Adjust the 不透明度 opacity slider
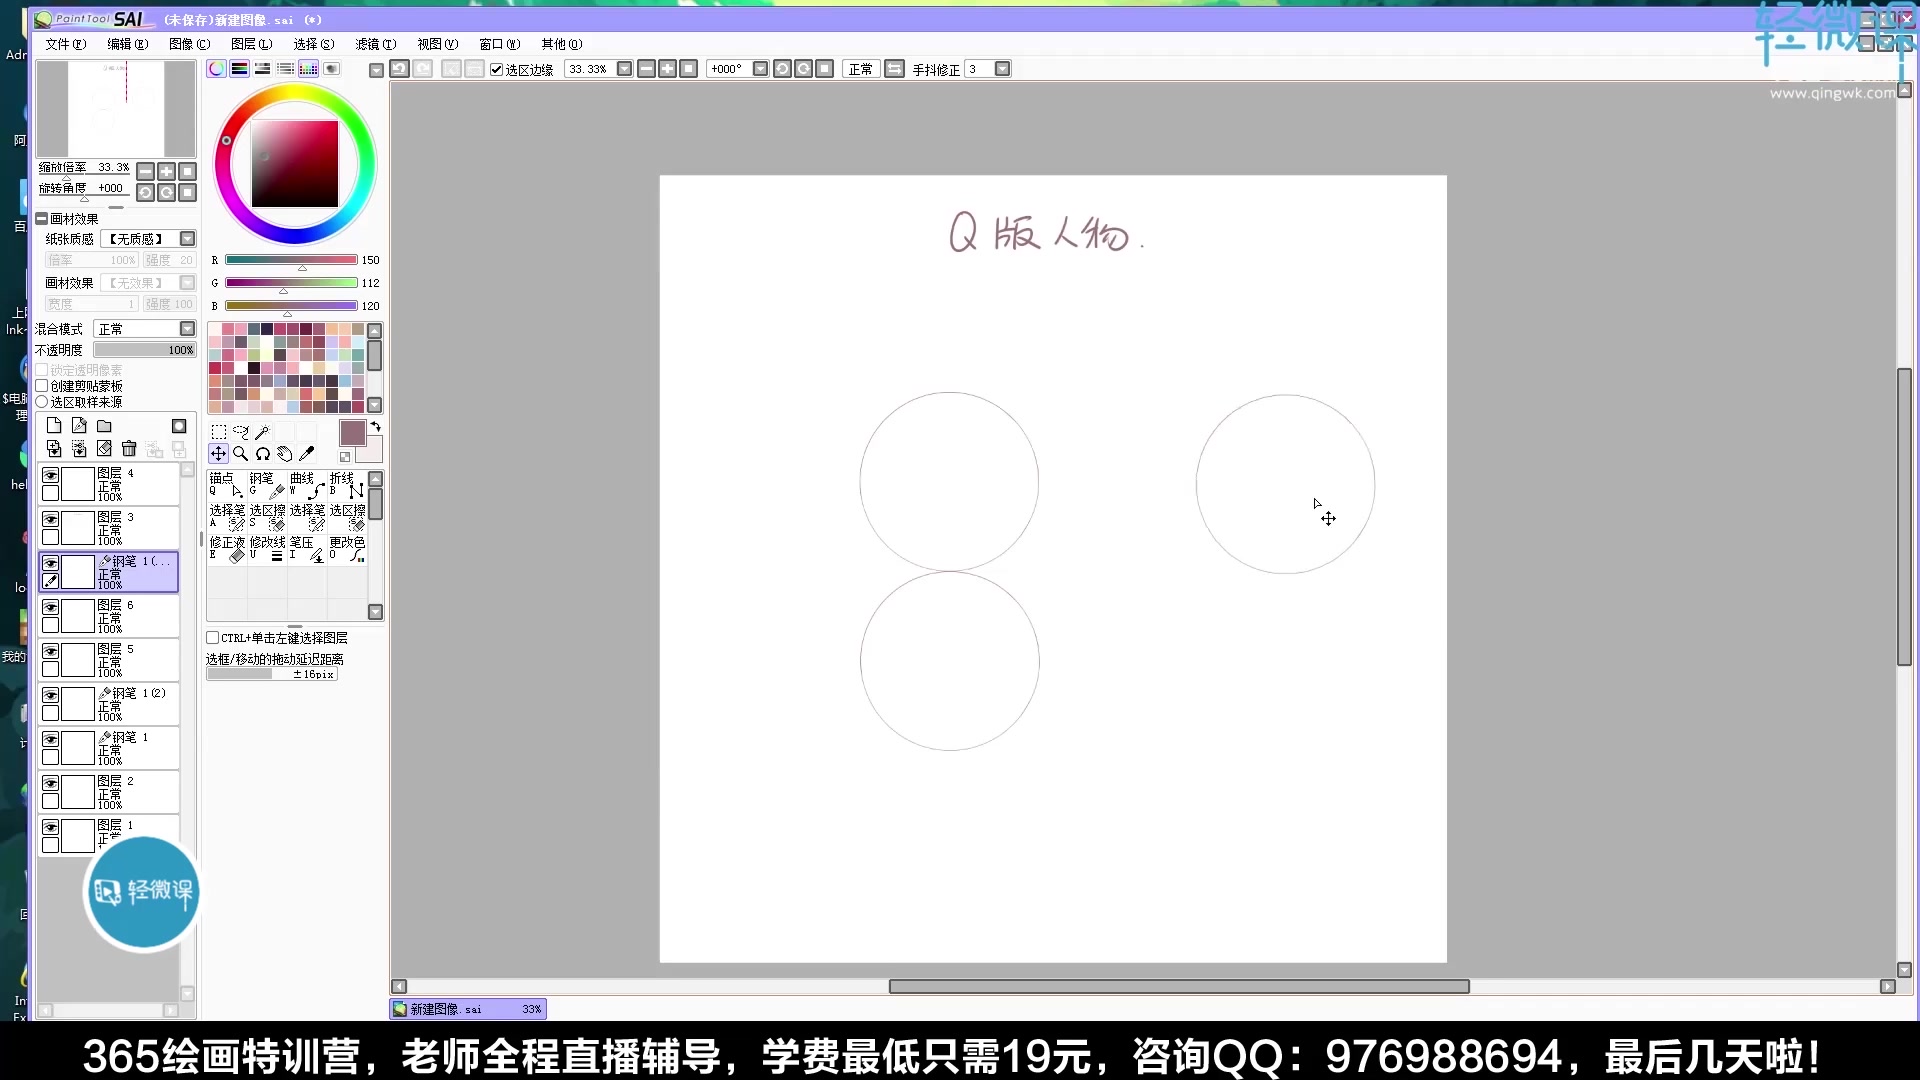Screen dimensions: 1920x1080 (x=145, y=350)
